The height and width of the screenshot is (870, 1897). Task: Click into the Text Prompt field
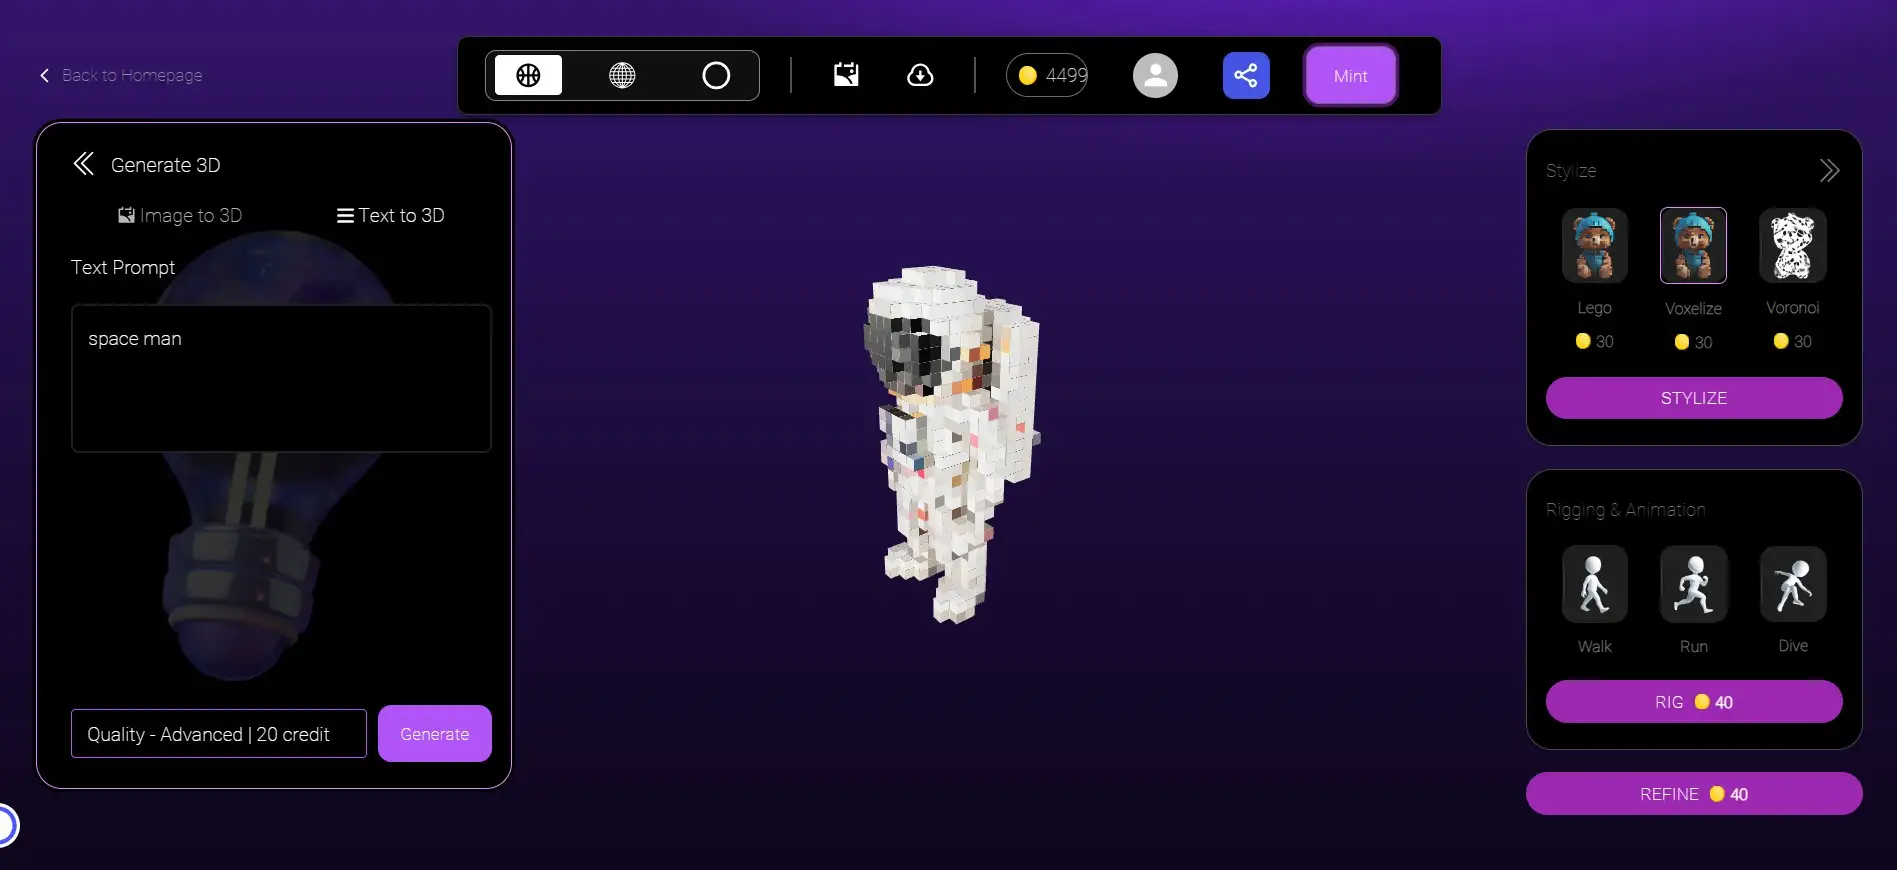281,378
